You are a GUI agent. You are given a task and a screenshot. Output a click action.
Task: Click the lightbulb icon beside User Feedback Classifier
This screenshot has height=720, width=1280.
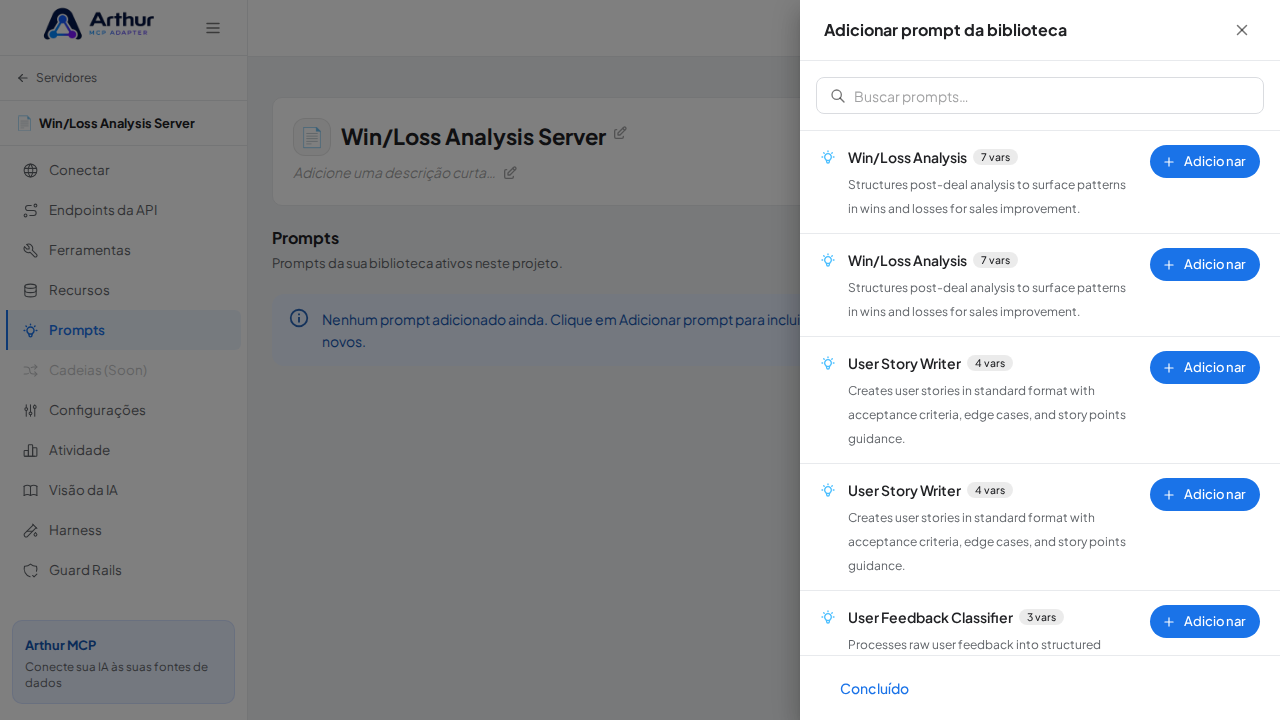pos(828,617)
